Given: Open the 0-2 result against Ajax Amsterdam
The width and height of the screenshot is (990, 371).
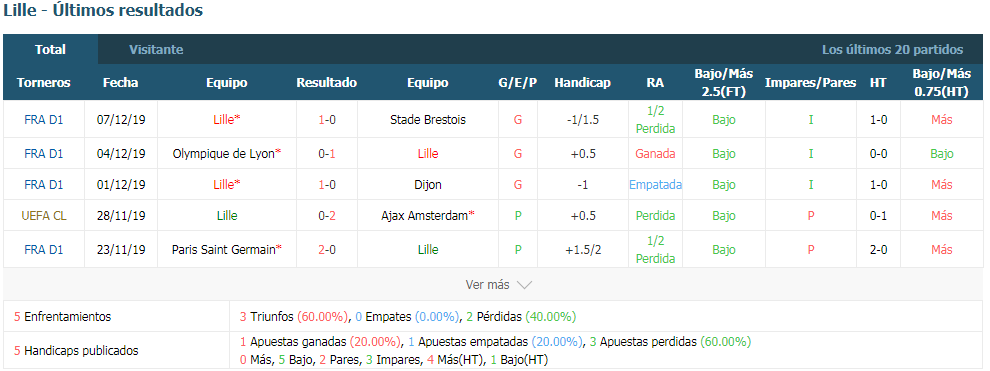Looking at the screenshot, I should (326, 216).
